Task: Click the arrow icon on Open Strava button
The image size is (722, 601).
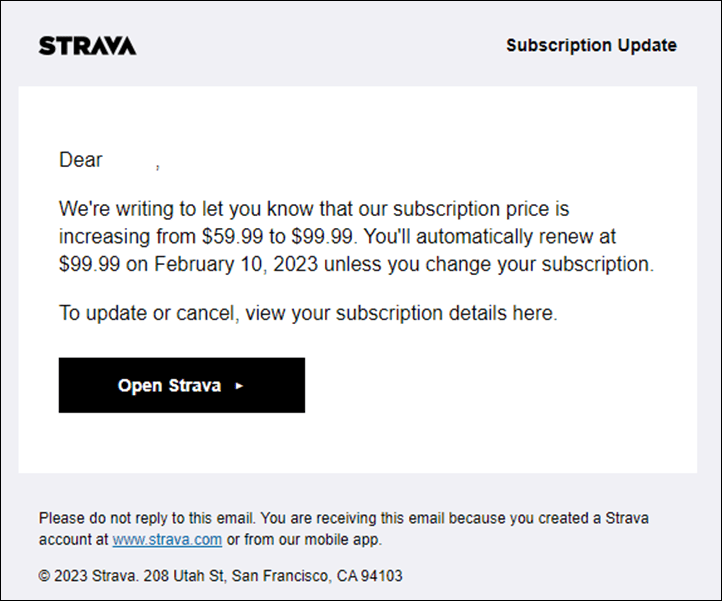Action: (239, 386)
